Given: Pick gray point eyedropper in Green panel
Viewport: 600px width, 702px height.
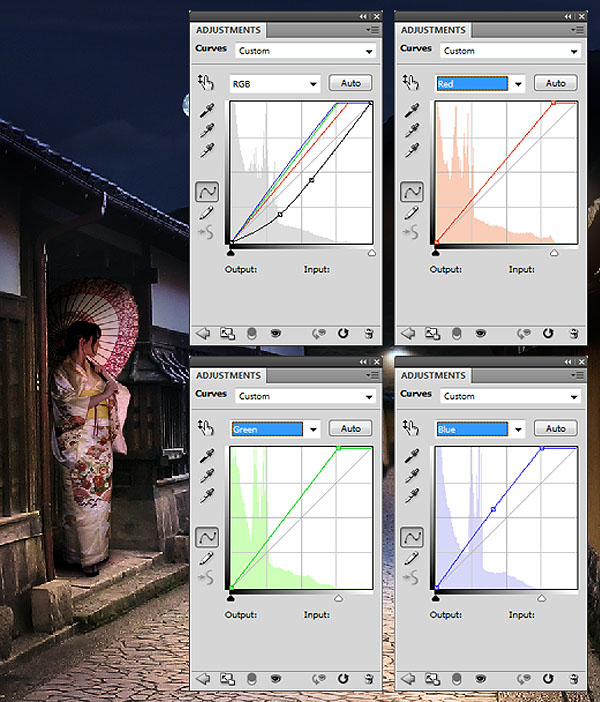Looking at the screenshot, I should [x=207, y=475].
